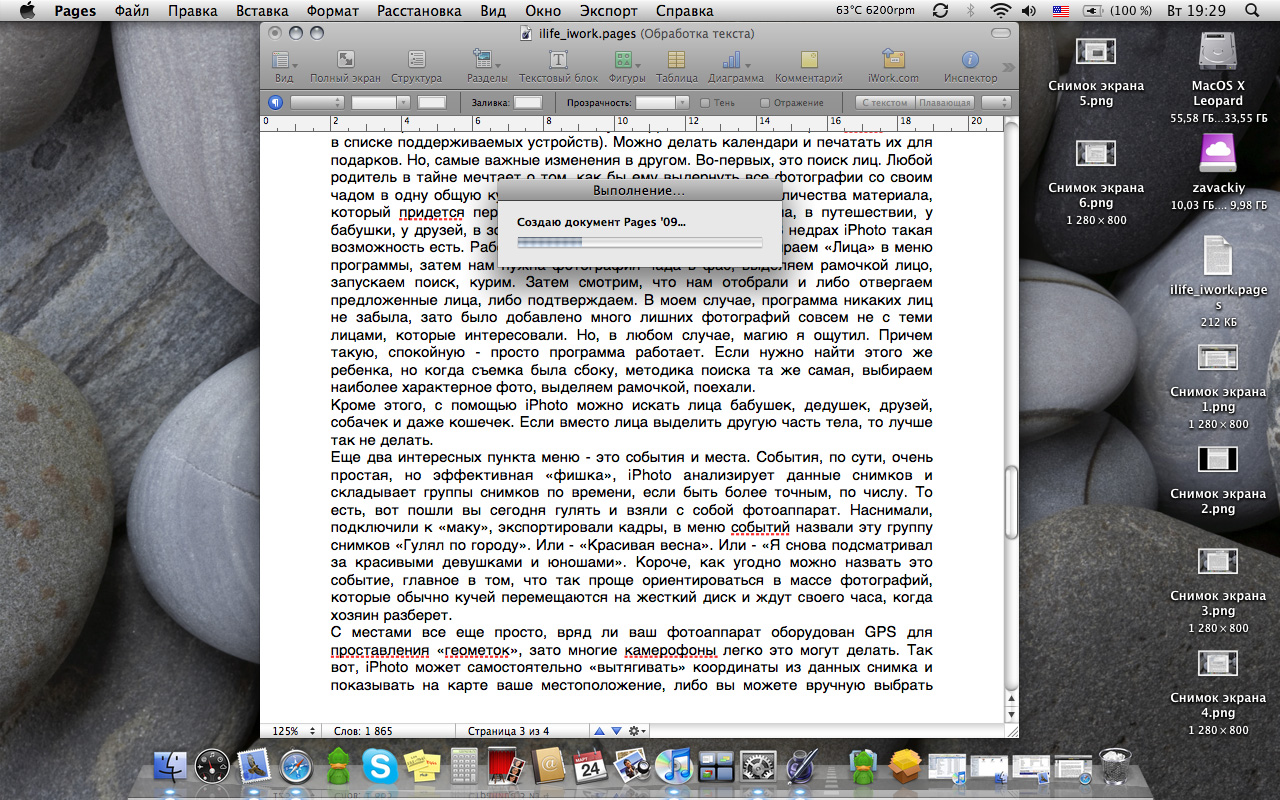Viewport: 1280px width, 800px height.
Task: Go to previous page with up arrow
Action: coord(600,731)
